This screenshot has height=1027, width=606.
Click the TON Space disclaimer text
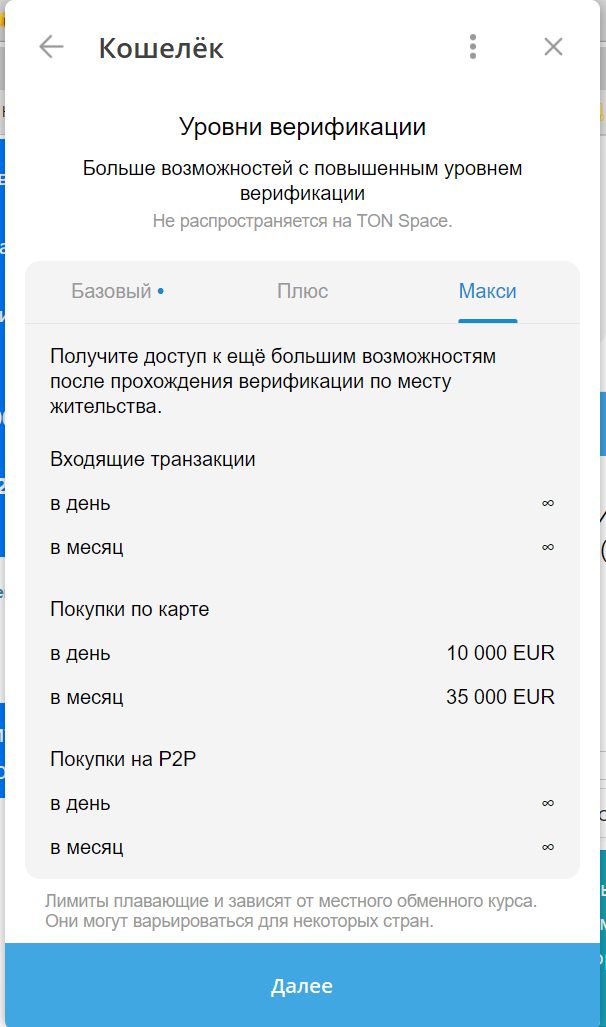tap(303, 218)
